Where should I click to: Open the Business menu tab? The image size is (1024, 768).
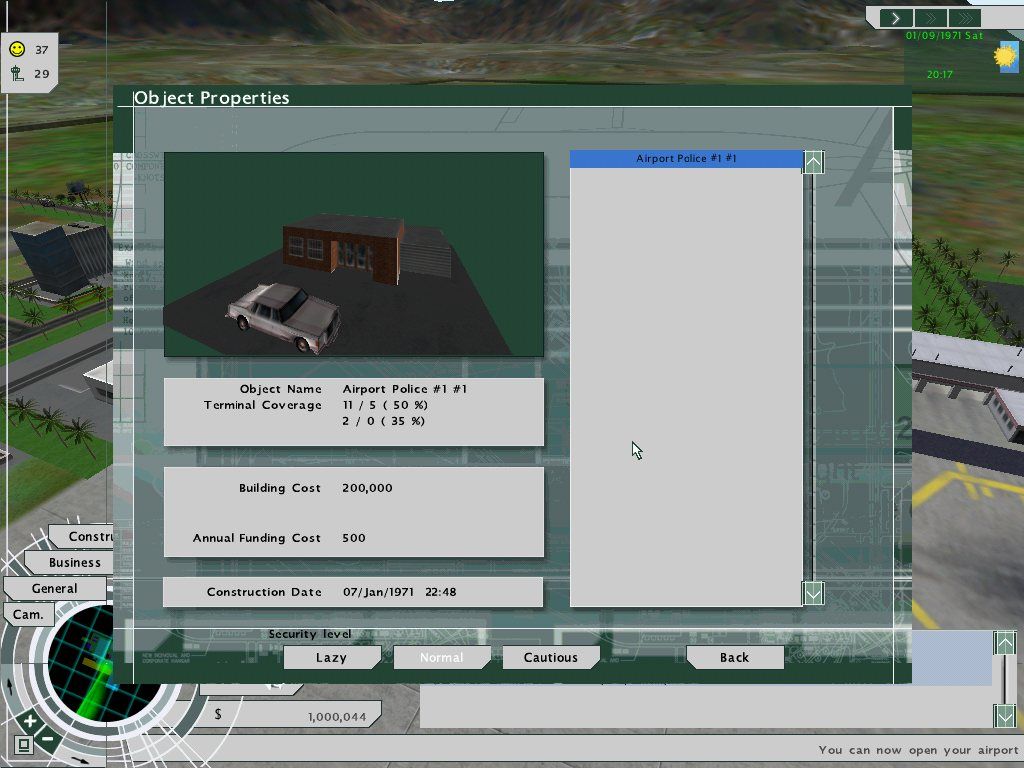point(75,562)
